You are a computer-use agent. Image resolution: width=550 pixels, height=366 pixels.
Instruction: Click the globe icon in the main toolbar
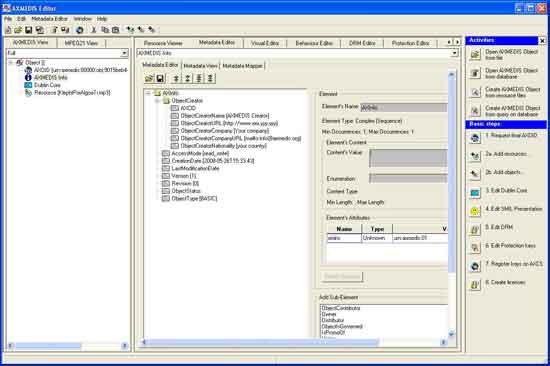80,30
